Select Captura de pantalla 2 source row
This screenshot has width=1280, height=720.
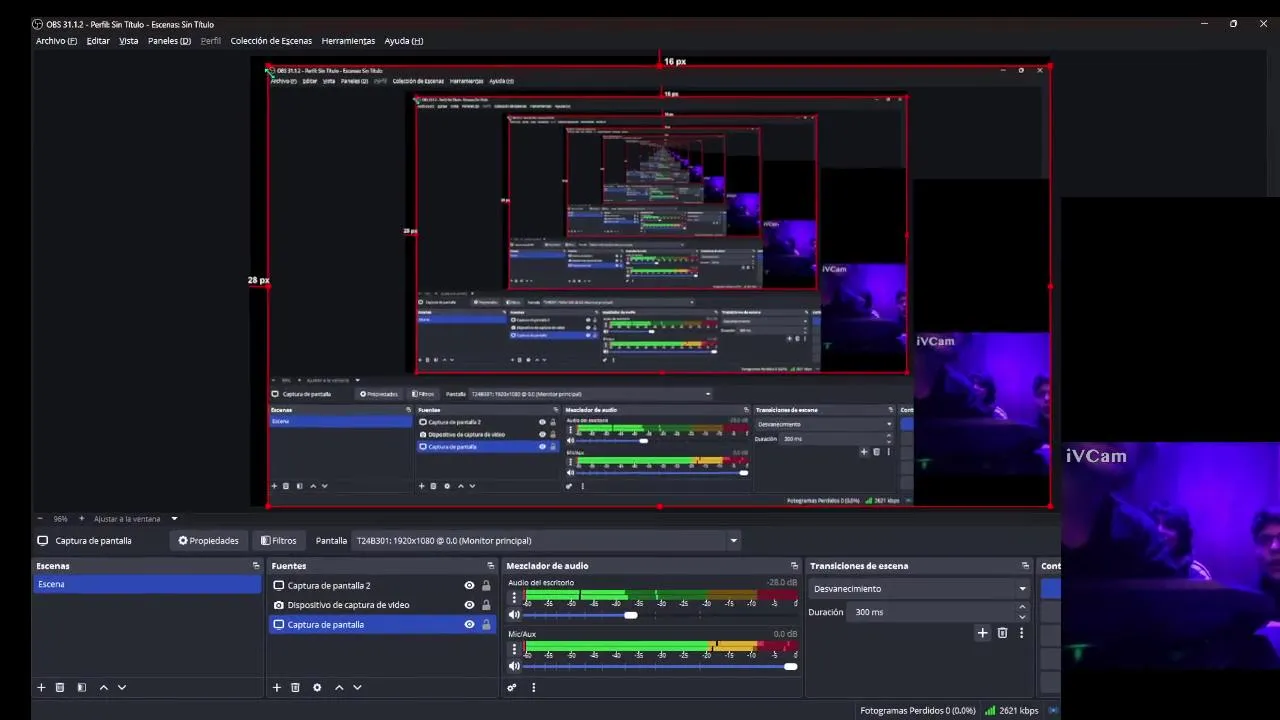point(382,586)
